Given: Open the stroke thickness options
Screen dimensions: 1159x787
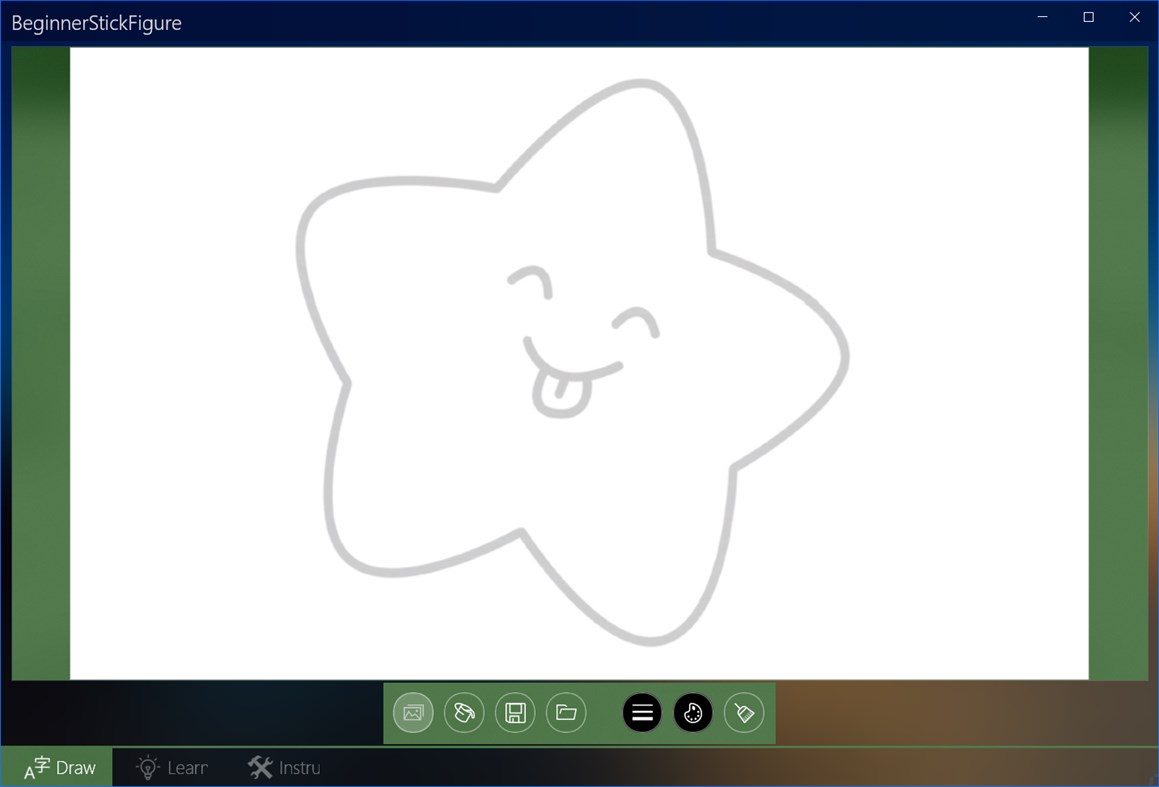Looking at the screenshot, I should click(x=641, y=712).
